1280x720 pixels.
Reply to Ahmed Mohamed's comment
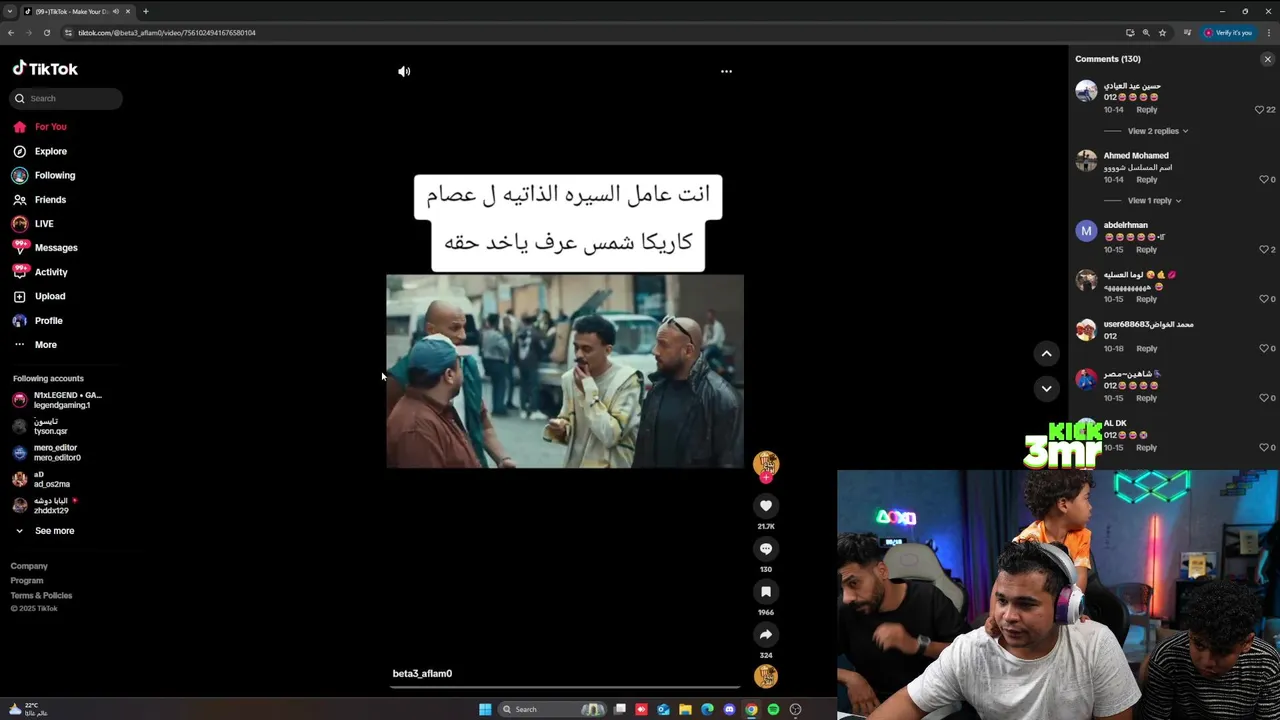click(x=1147, y=180)
